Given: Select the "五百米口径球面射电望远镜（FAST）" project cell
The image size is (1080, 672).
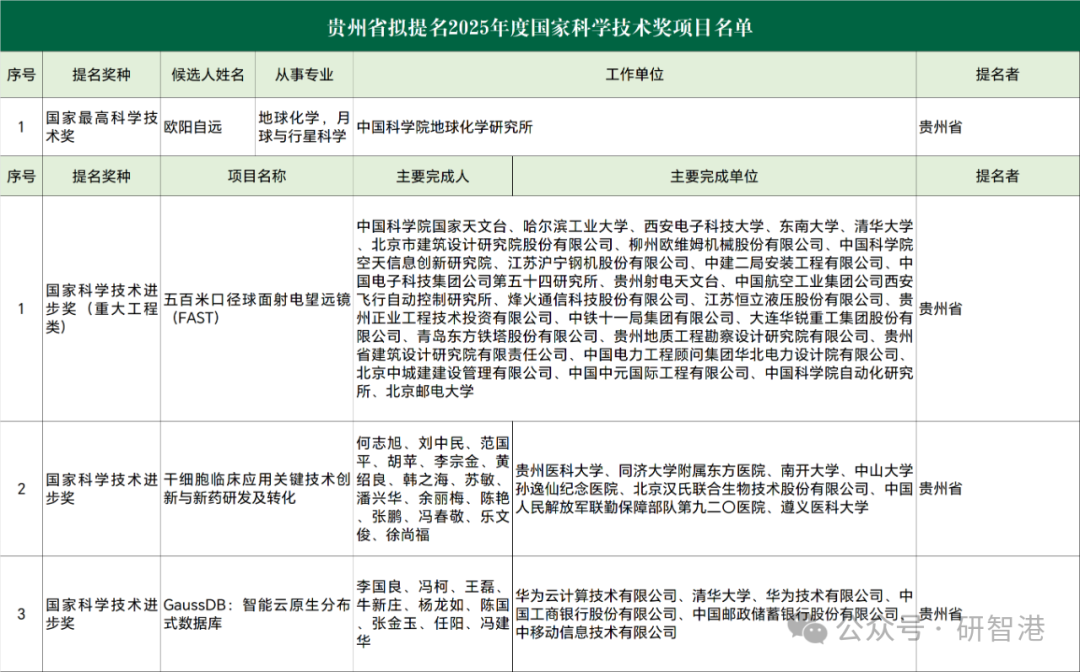Looking at the screenshot, I should (257, 308).
